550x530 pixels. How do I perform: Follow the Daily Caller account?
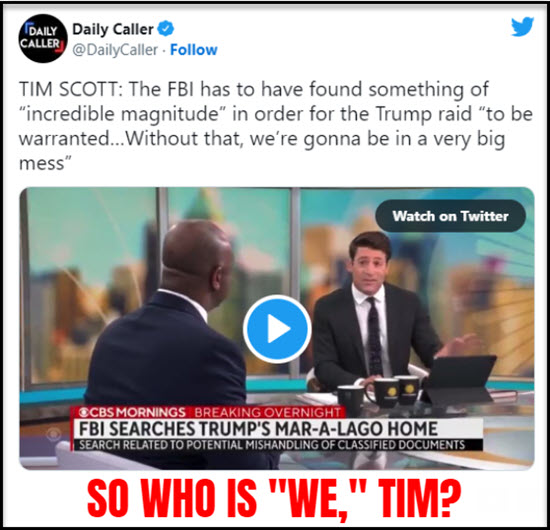point(194,50)
